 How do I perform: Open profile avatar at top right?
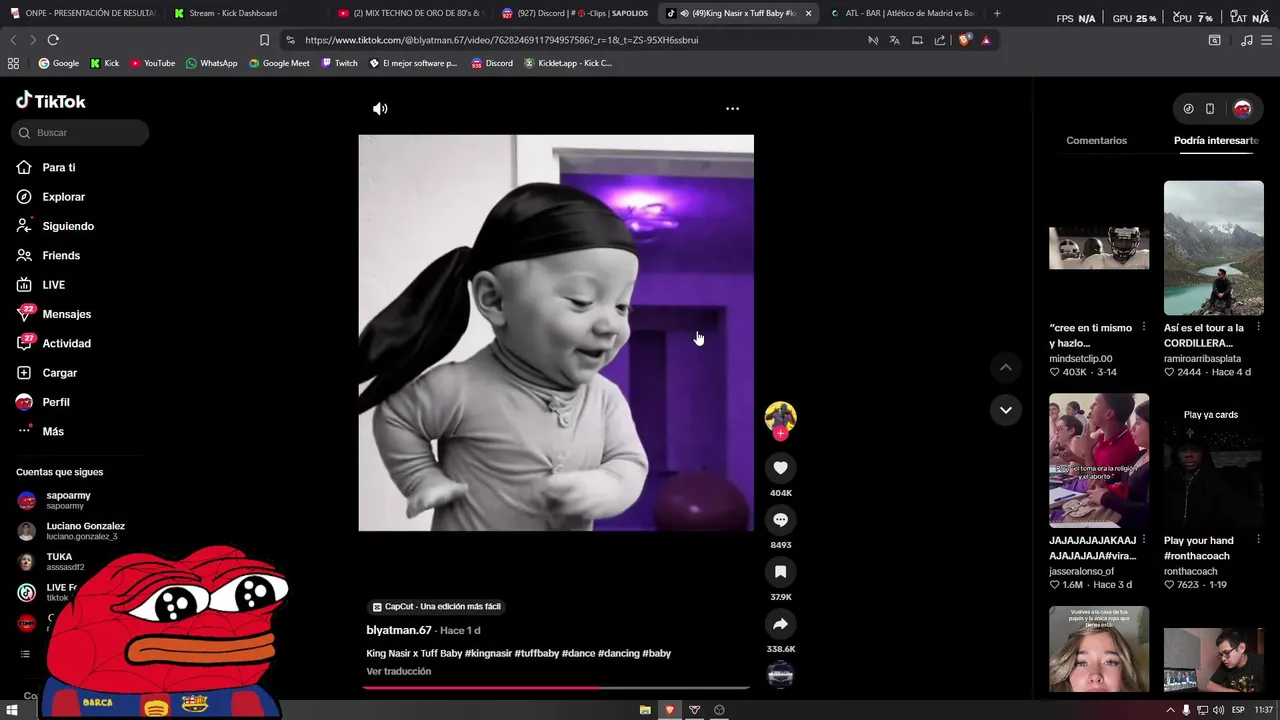click(x=1242, y=109)
